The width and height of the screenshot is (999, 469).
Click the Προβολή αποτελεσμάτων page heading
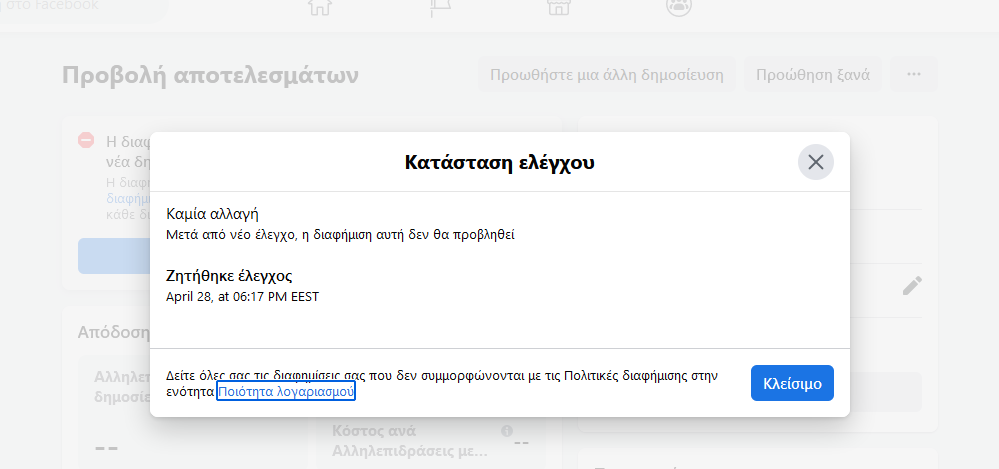(x=210, y=75)
